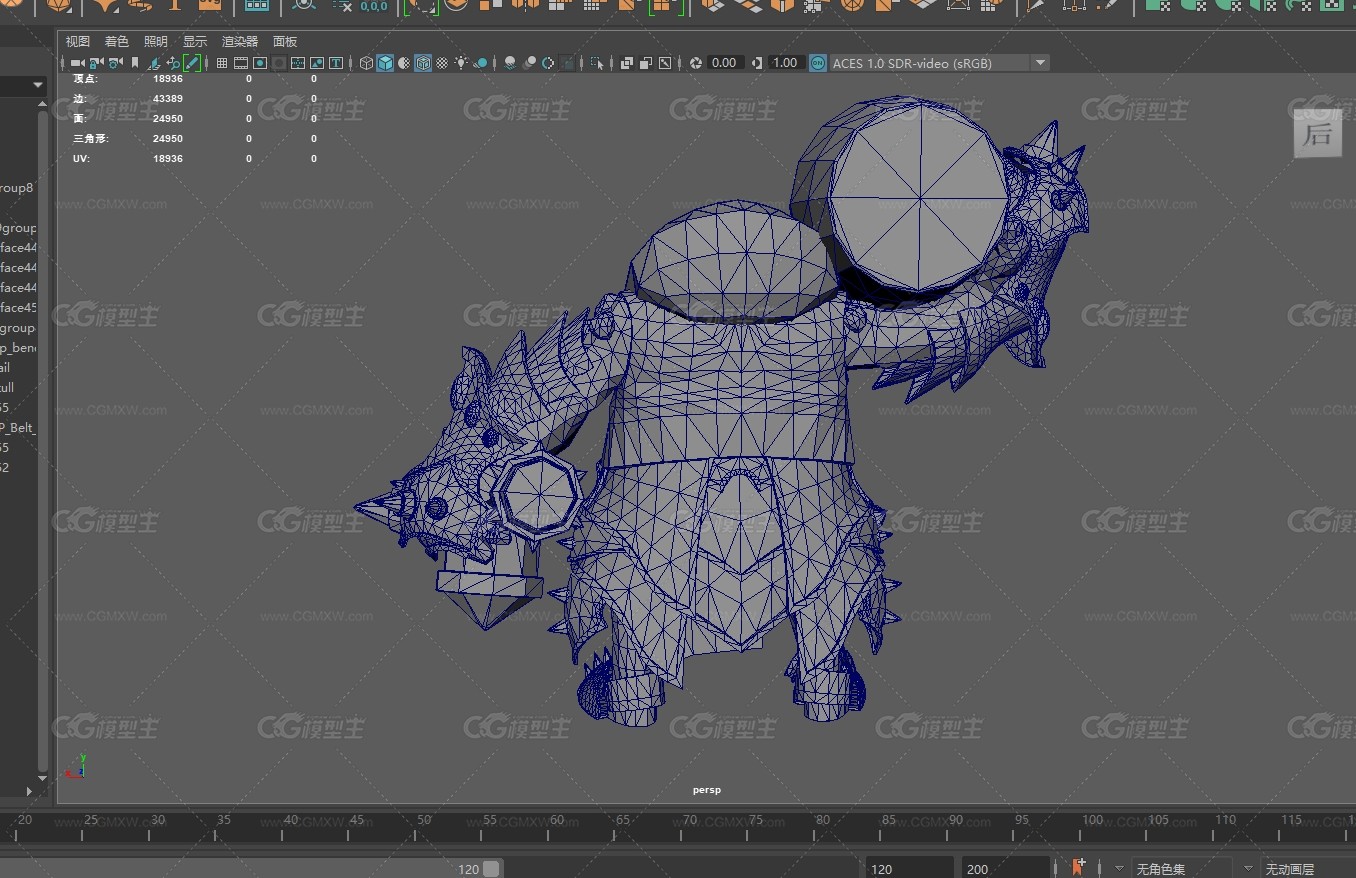Click the Screen Space Ambient Occlusion icon
The height and width of the screenshot is (878, 1356).
(510, 63)
